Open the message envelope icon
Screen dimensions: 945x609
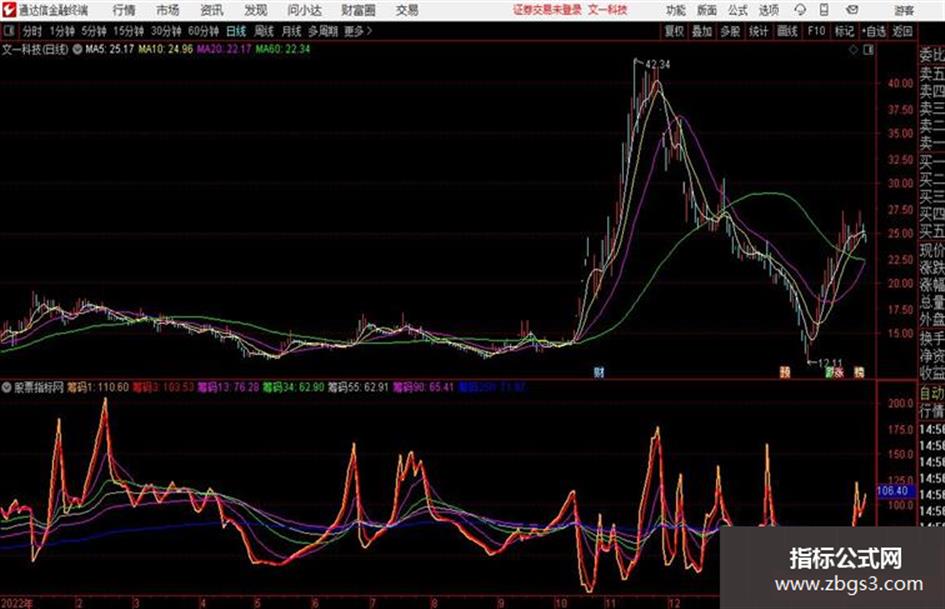pyautogui.click(x=852, y=10)
